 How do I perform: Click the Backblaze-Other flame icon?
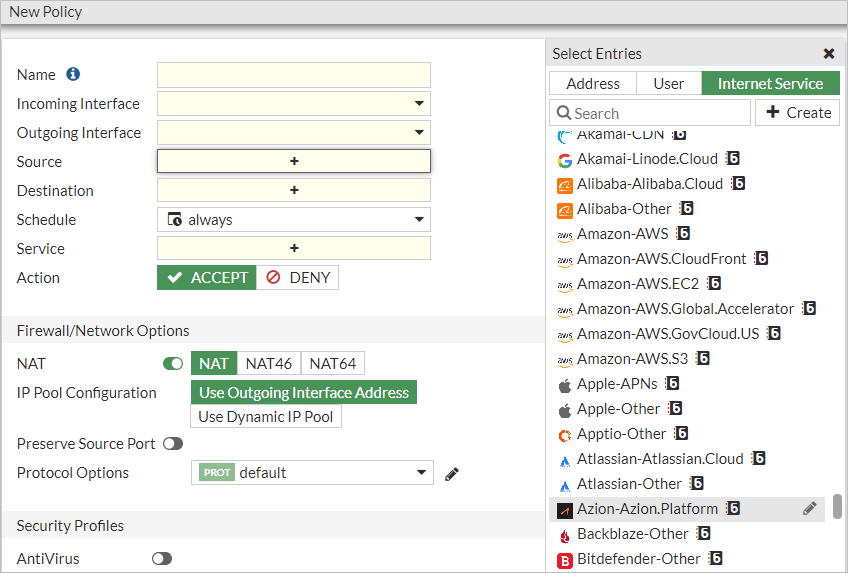(565, 535)
